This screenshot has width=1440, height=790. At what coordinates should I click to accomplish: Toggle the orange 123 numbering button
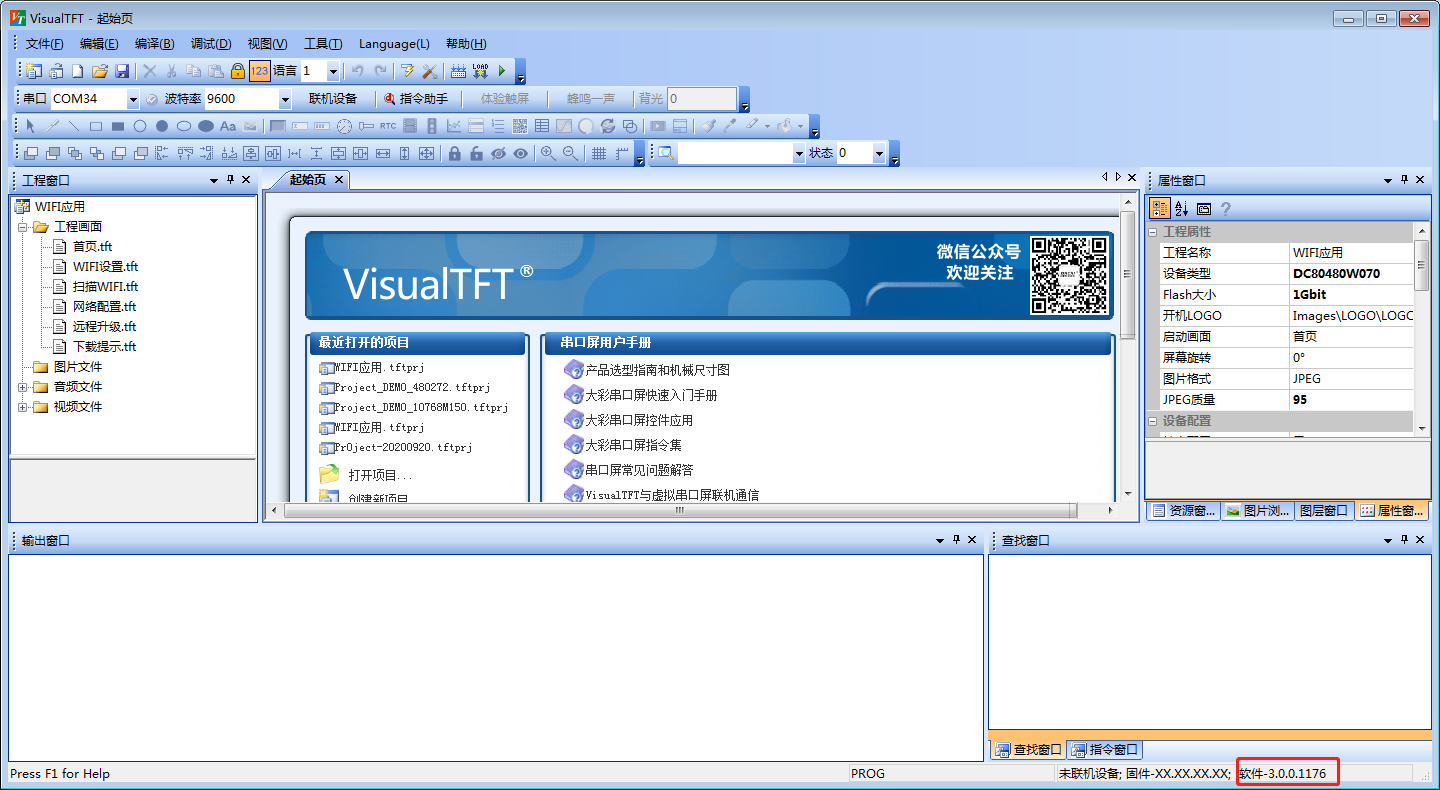coord(259,71)
